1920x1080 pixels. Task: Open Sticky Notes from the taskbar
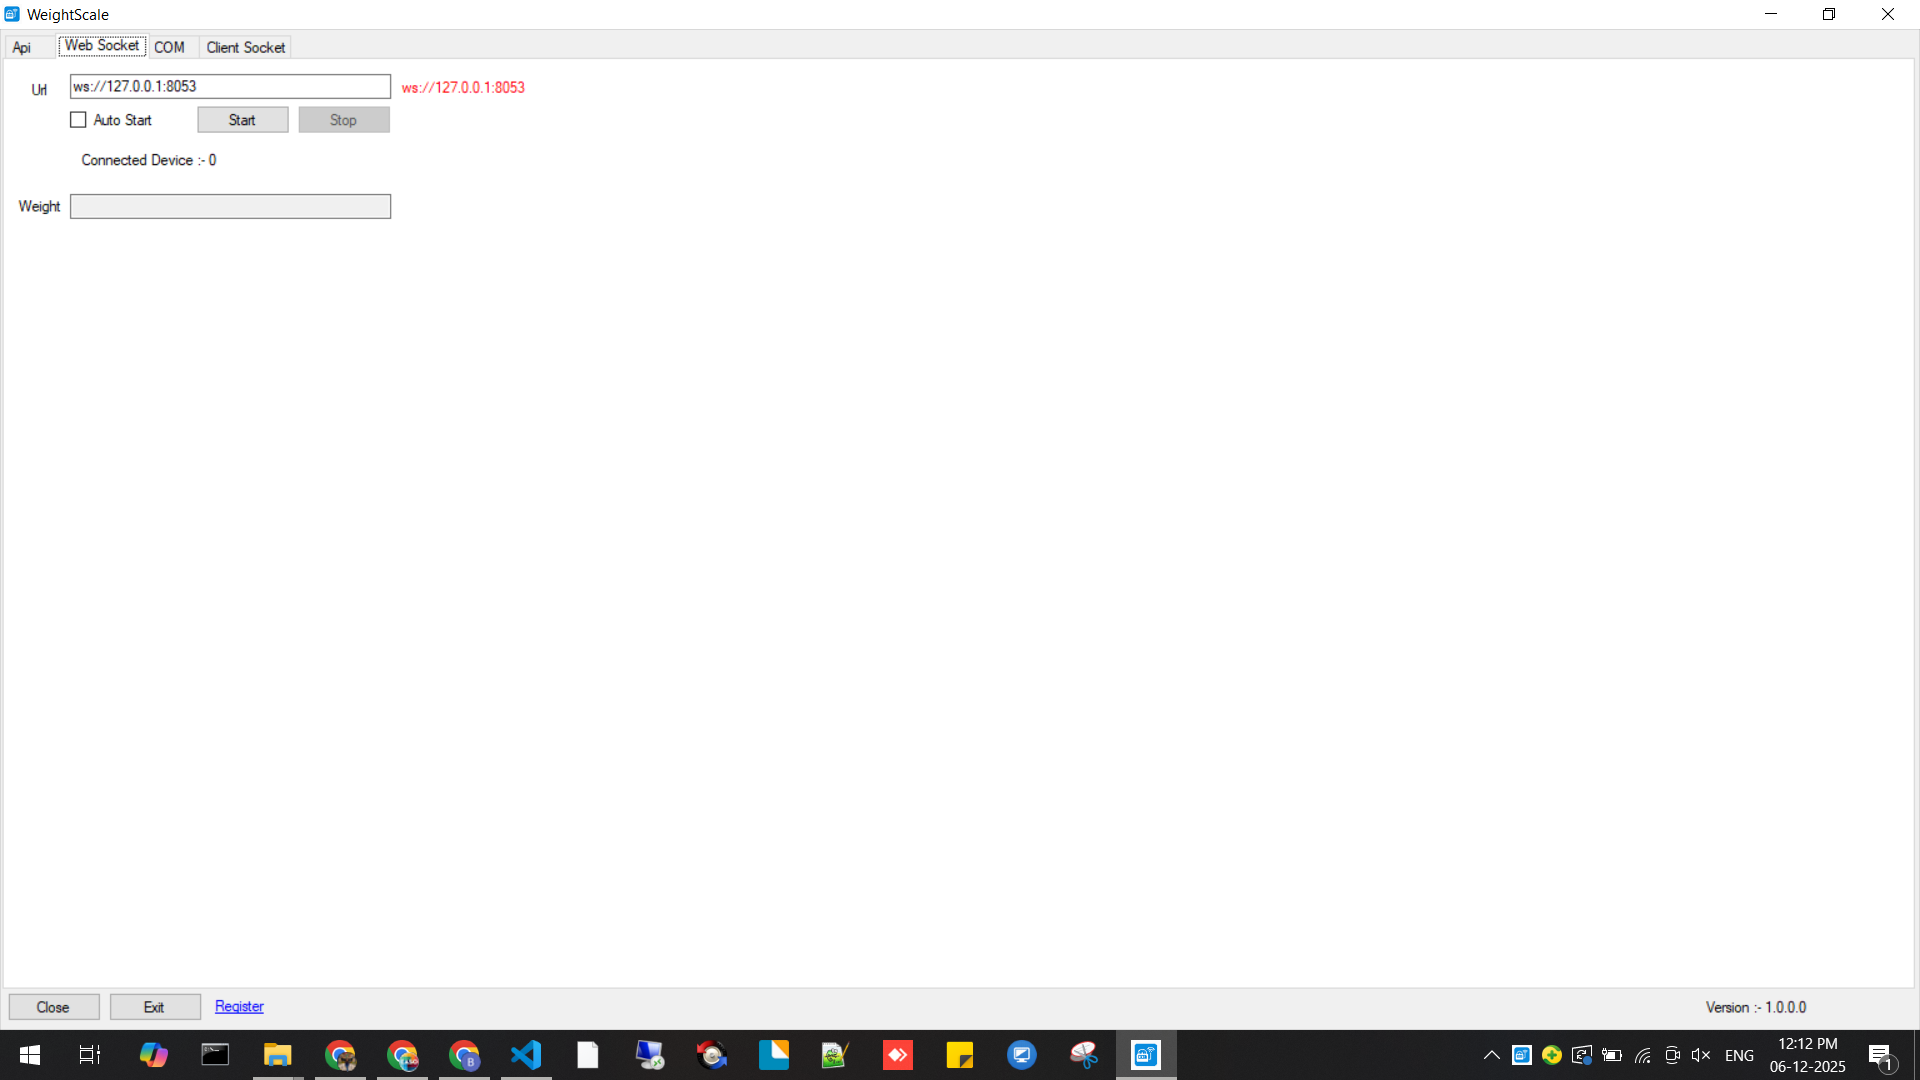pyautogui.click(x=960, y=1055)
